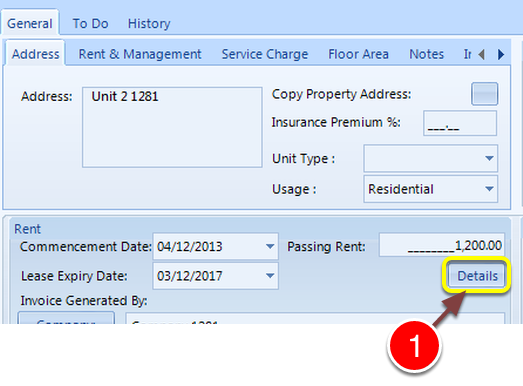Open the To Do tab
This screenshot has height=386, width=523.
tap(90, 23)
